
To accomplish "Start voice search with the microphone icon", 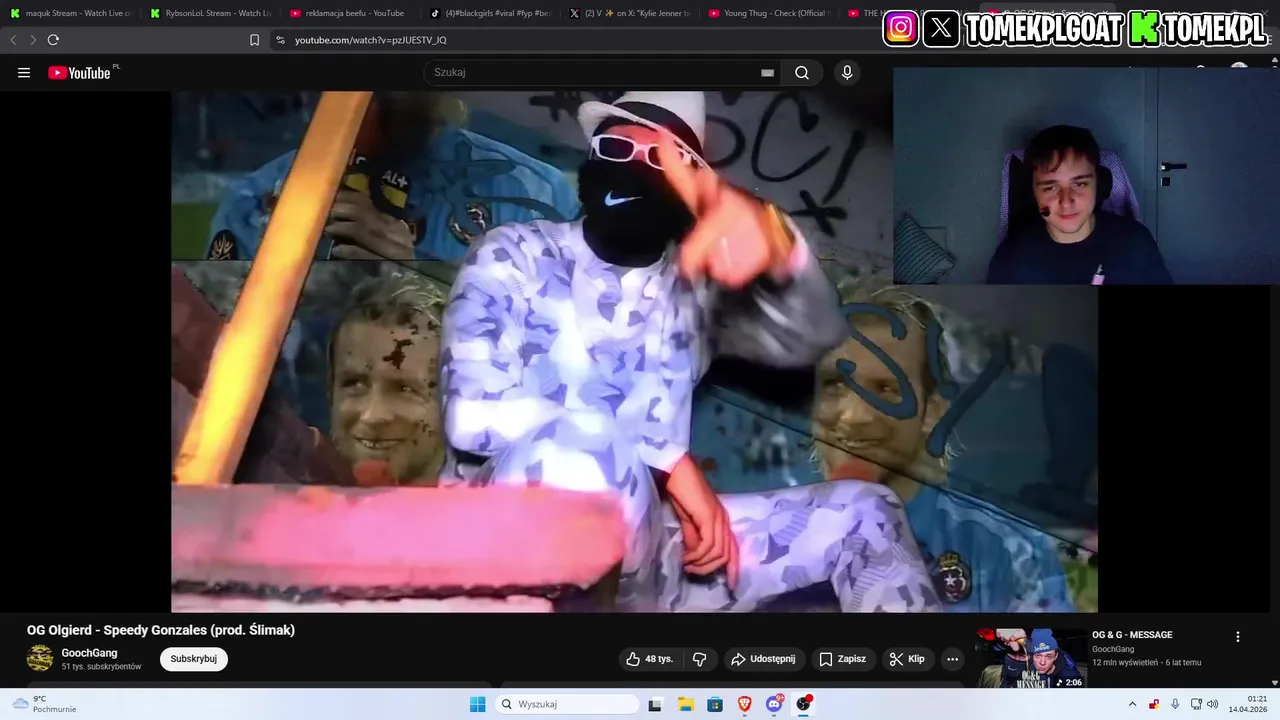I will point(847,72).
